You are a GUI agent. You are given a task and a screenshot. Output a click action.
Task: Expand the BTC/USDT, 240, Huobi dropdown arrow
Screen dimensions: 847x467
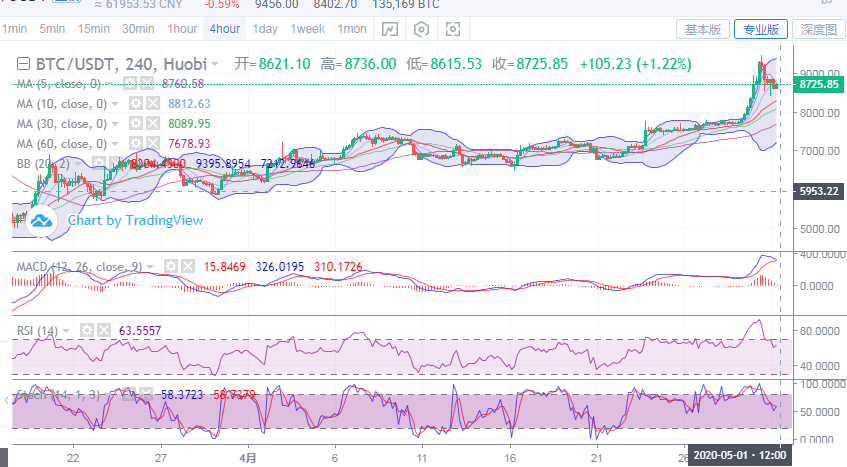tap(216, 64)
